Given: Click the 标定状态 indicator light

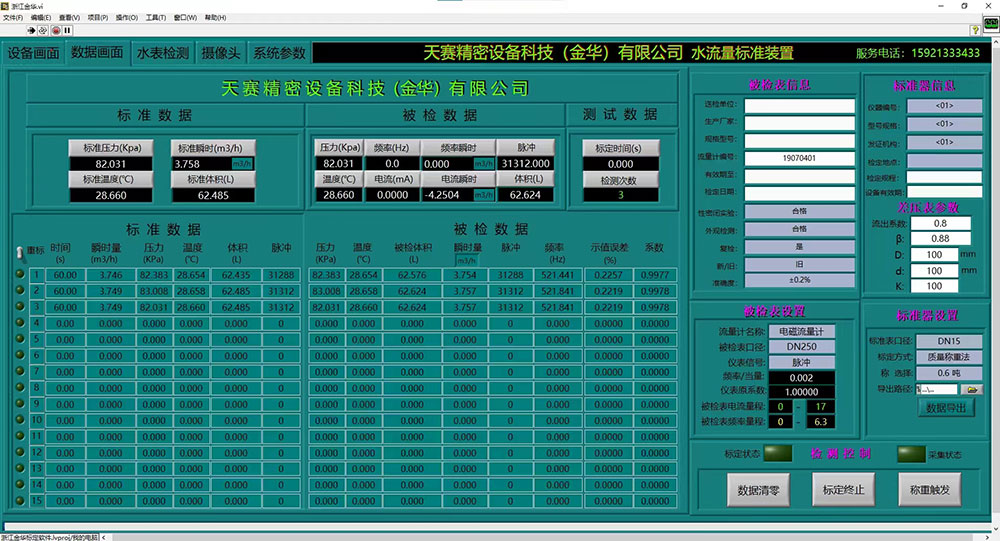Looking at the screenshot, I should [777, 454].
